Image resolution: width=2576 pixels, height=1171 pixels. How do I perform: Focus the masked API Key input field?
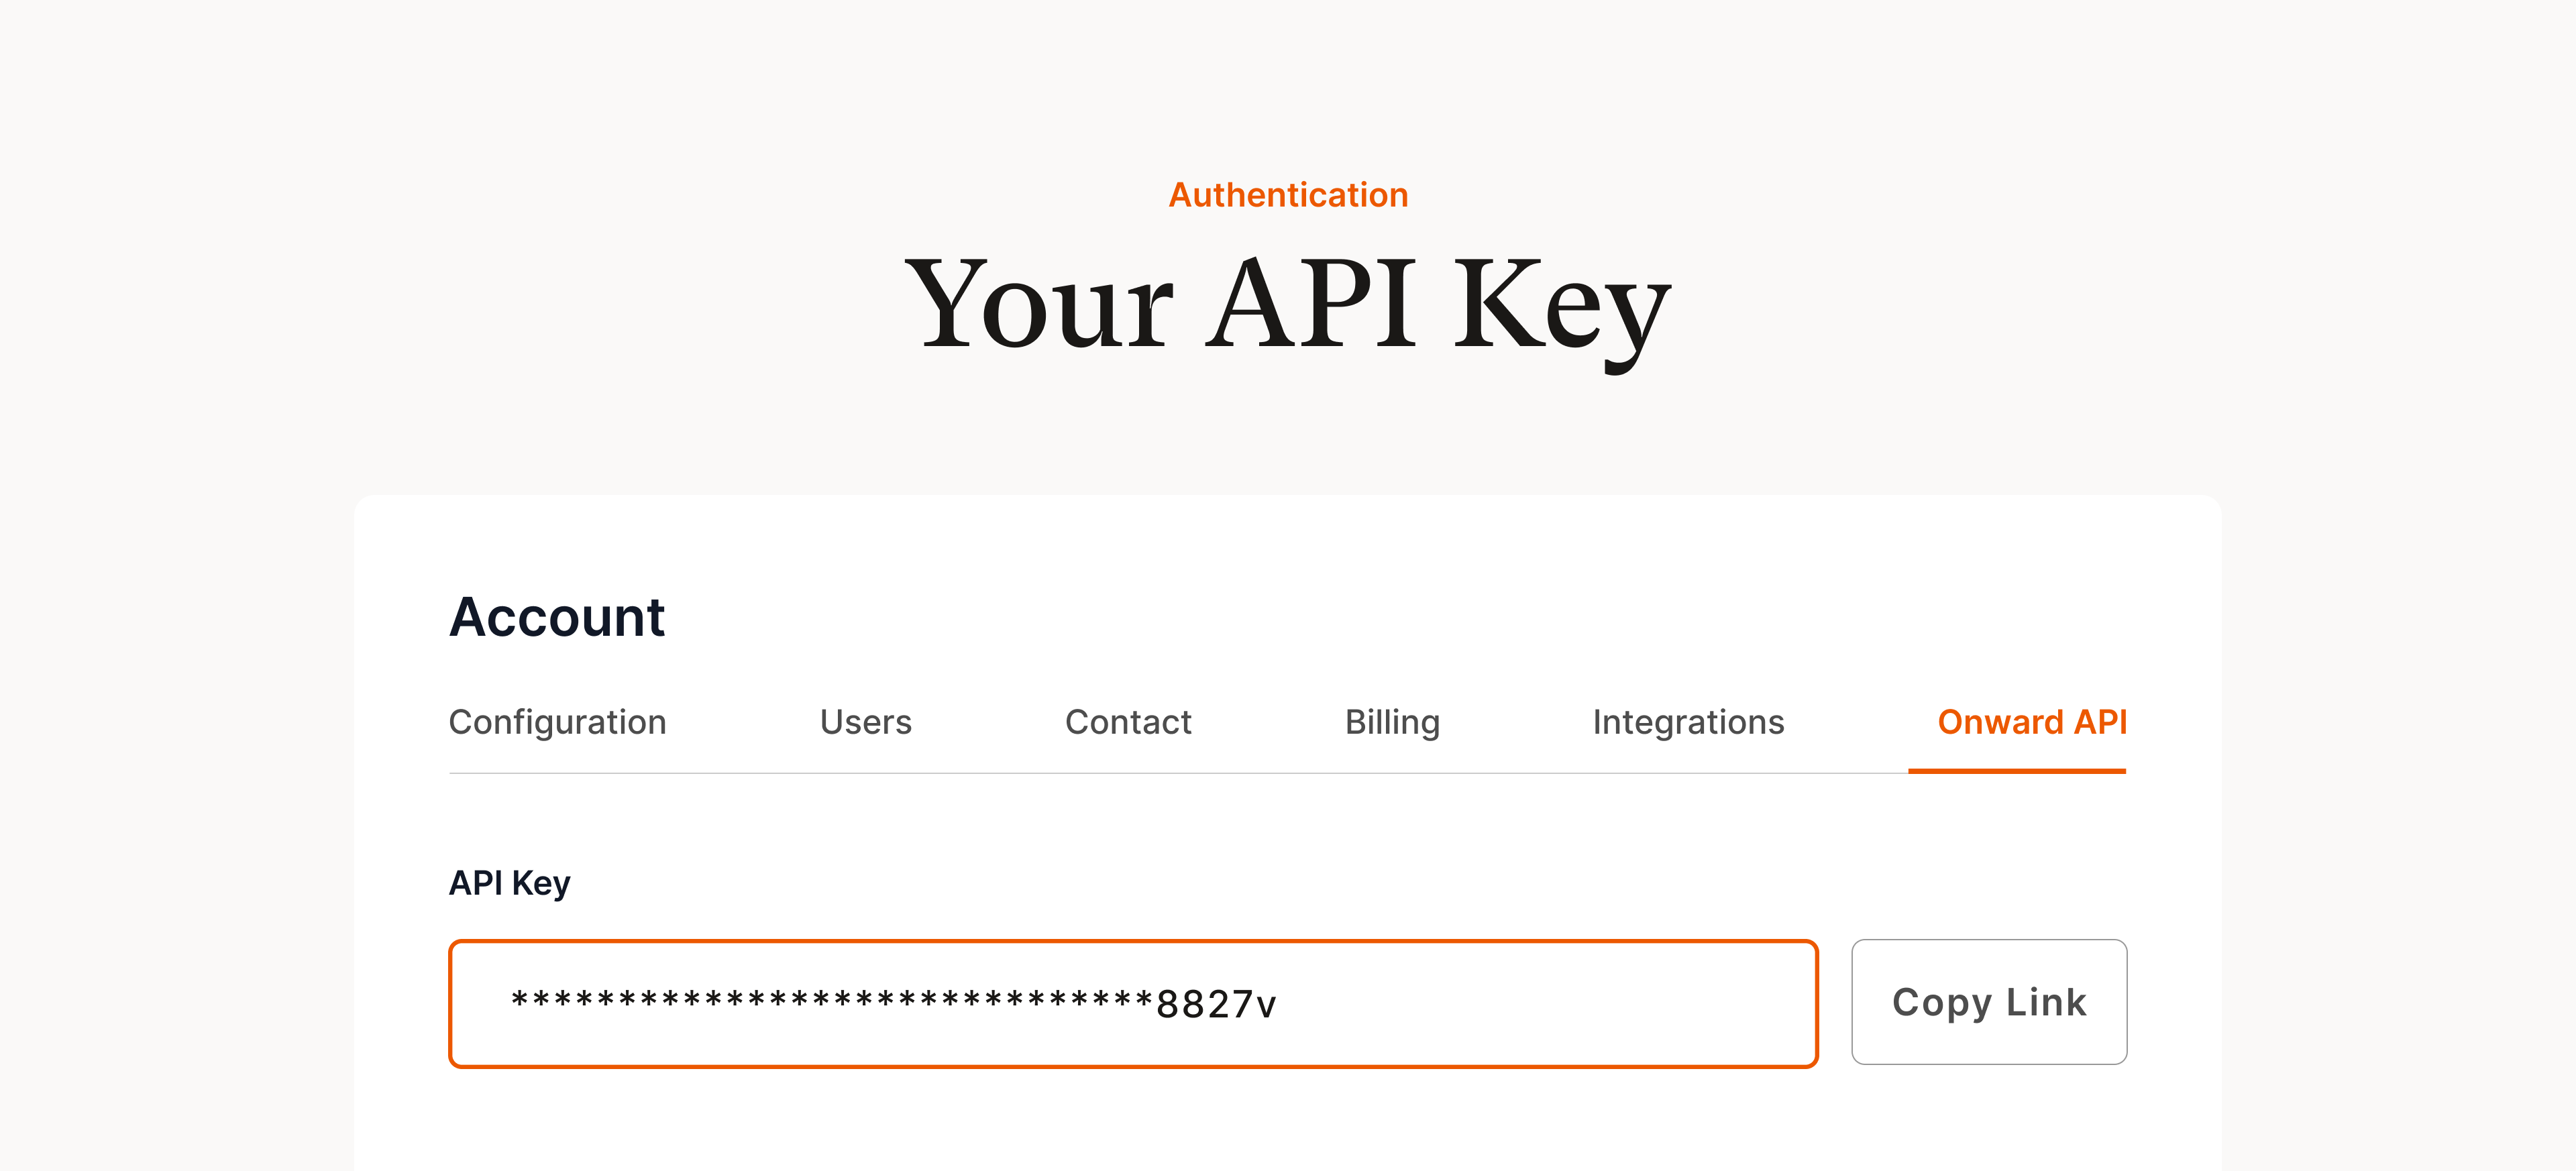(1132, 1004)
